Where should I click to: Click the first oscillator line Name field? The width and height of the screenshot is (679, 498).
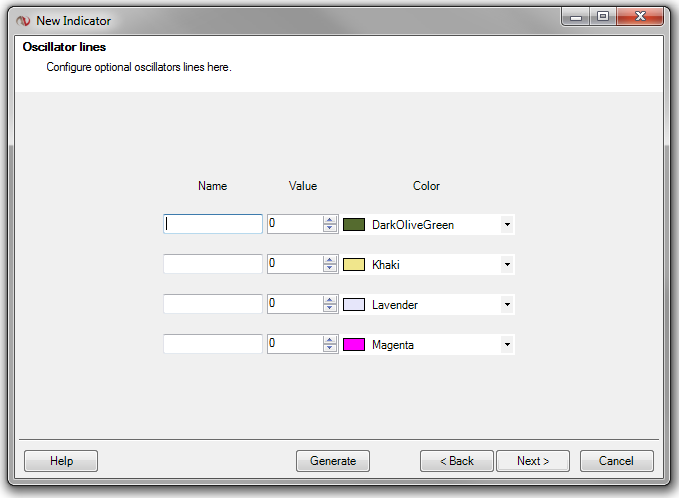point(213,224)
